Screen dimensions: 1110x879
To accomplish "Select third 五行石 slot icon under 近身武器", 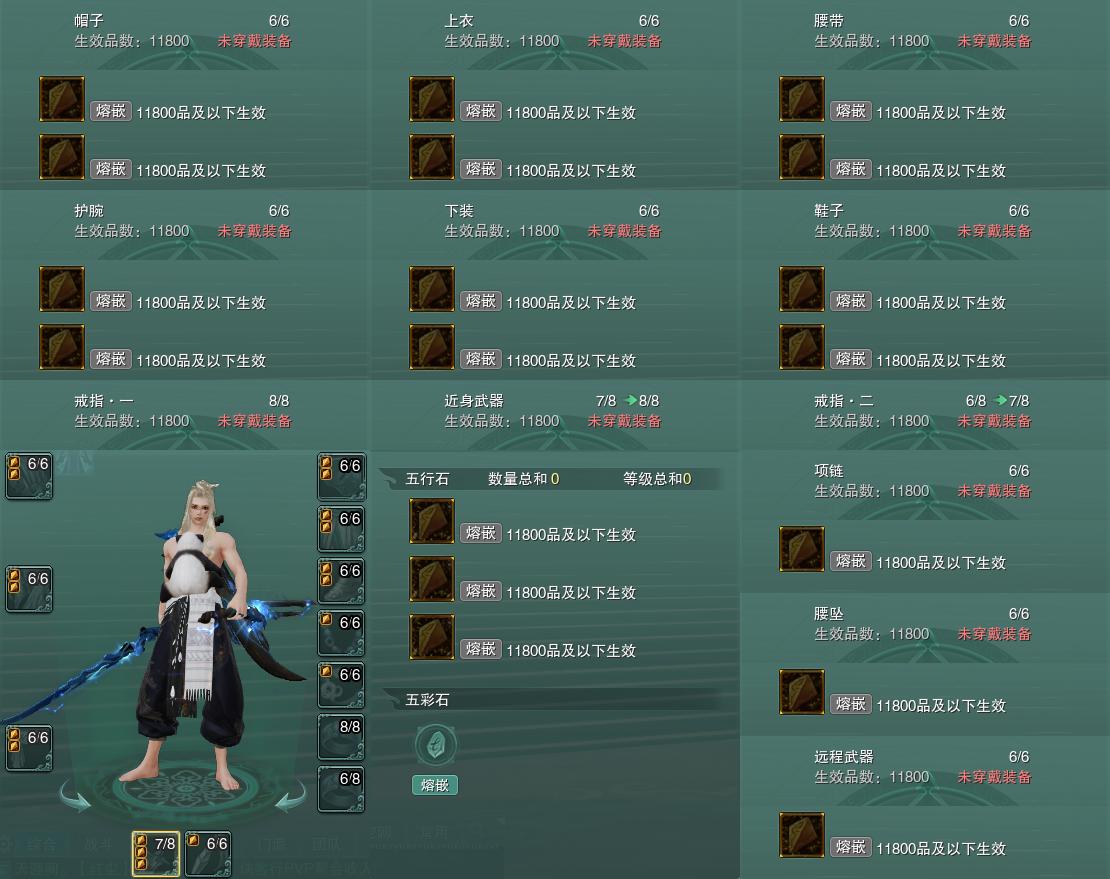I will pyautogui.click(x=432, y=637).
